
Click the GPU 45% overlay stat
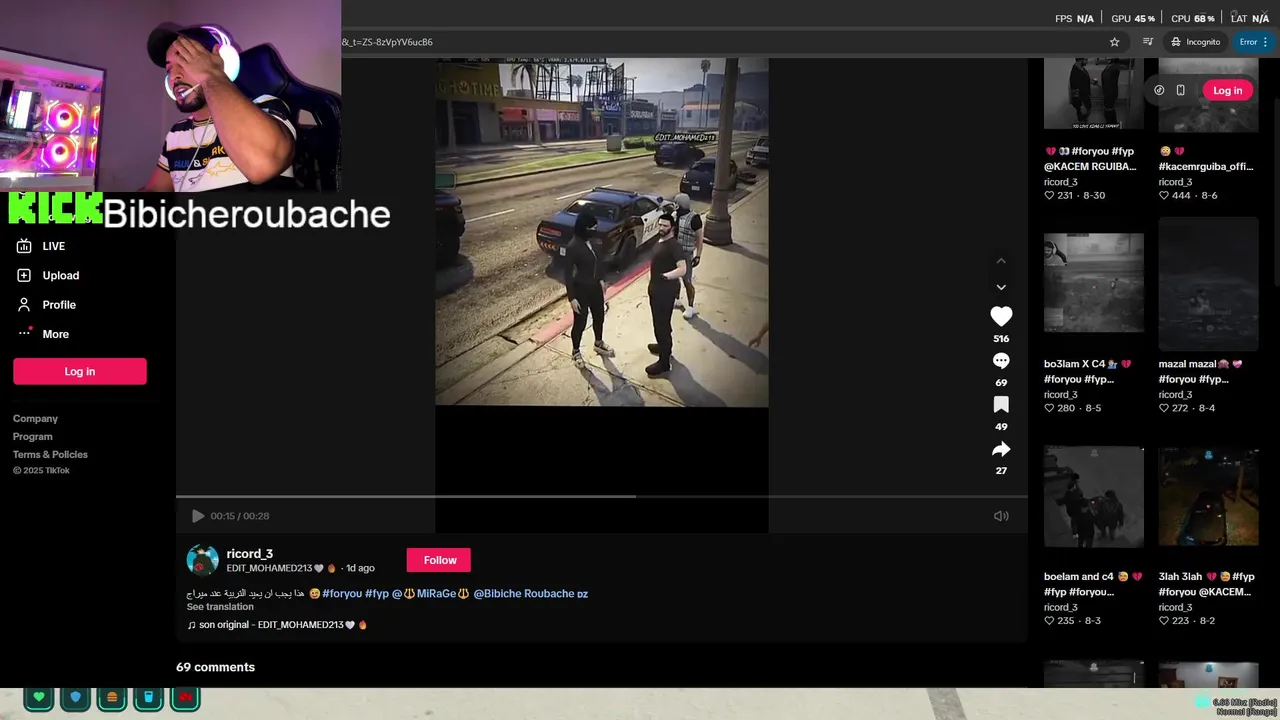click(x=1133, y=18)
